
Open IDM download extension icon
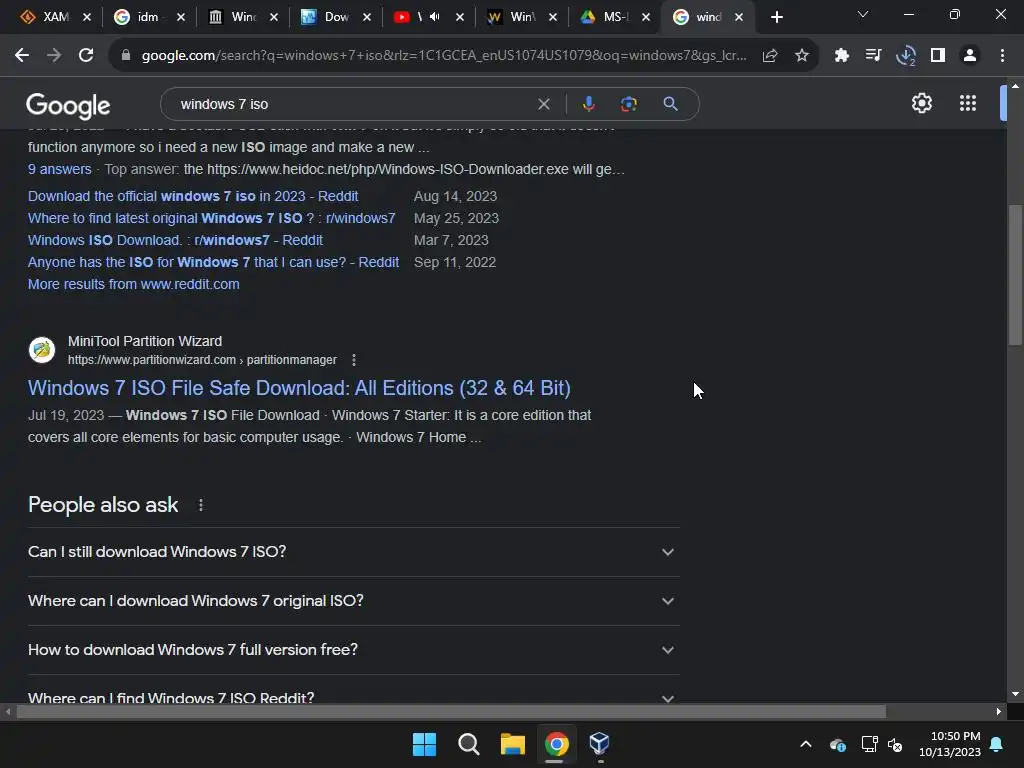coord(906,56)
